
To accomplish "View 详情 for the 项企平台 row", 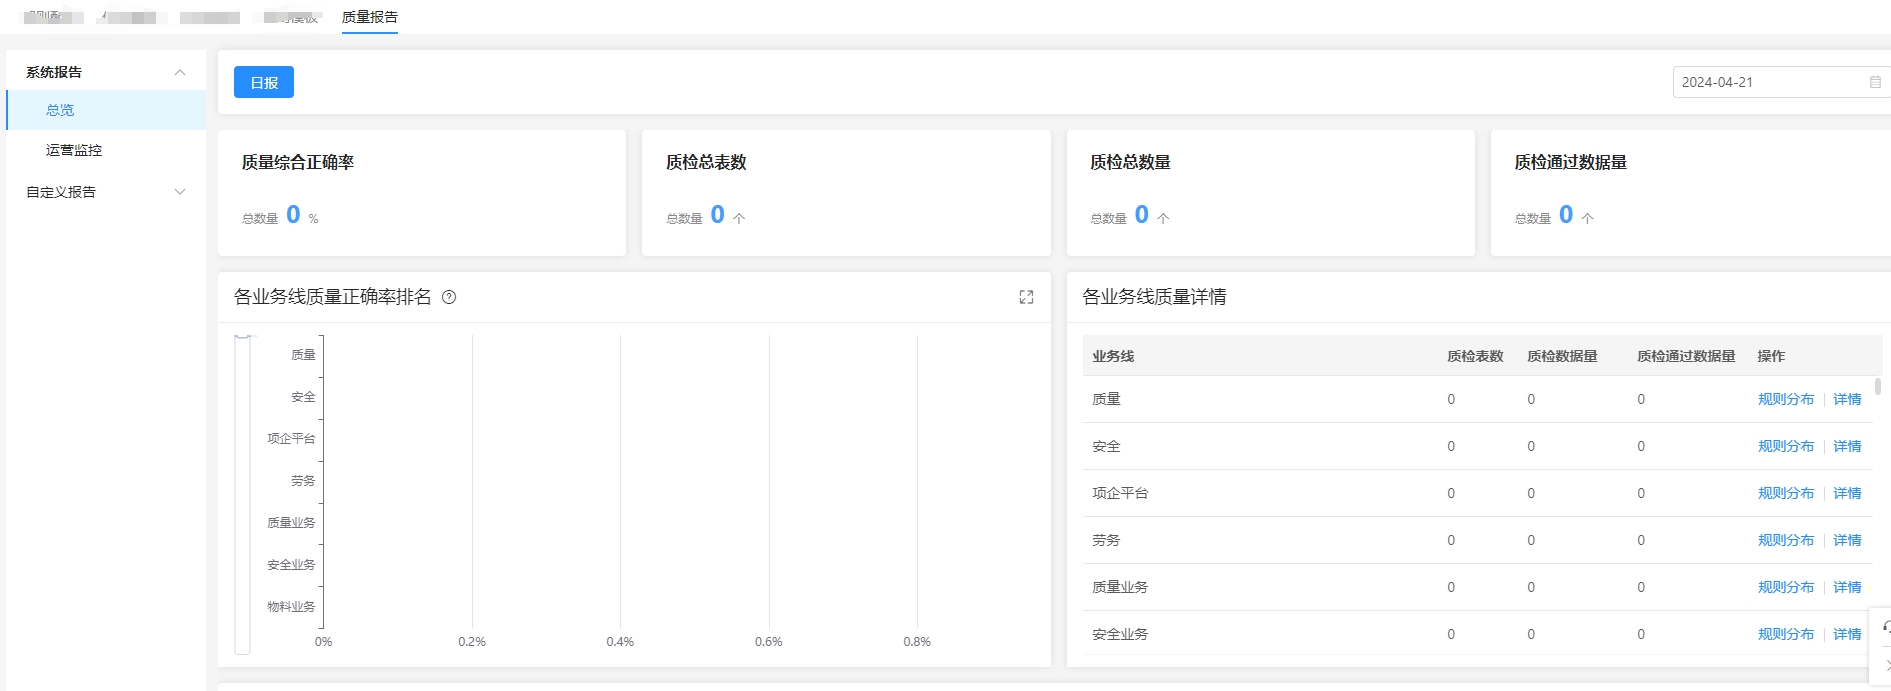I will coord(1847,493).
